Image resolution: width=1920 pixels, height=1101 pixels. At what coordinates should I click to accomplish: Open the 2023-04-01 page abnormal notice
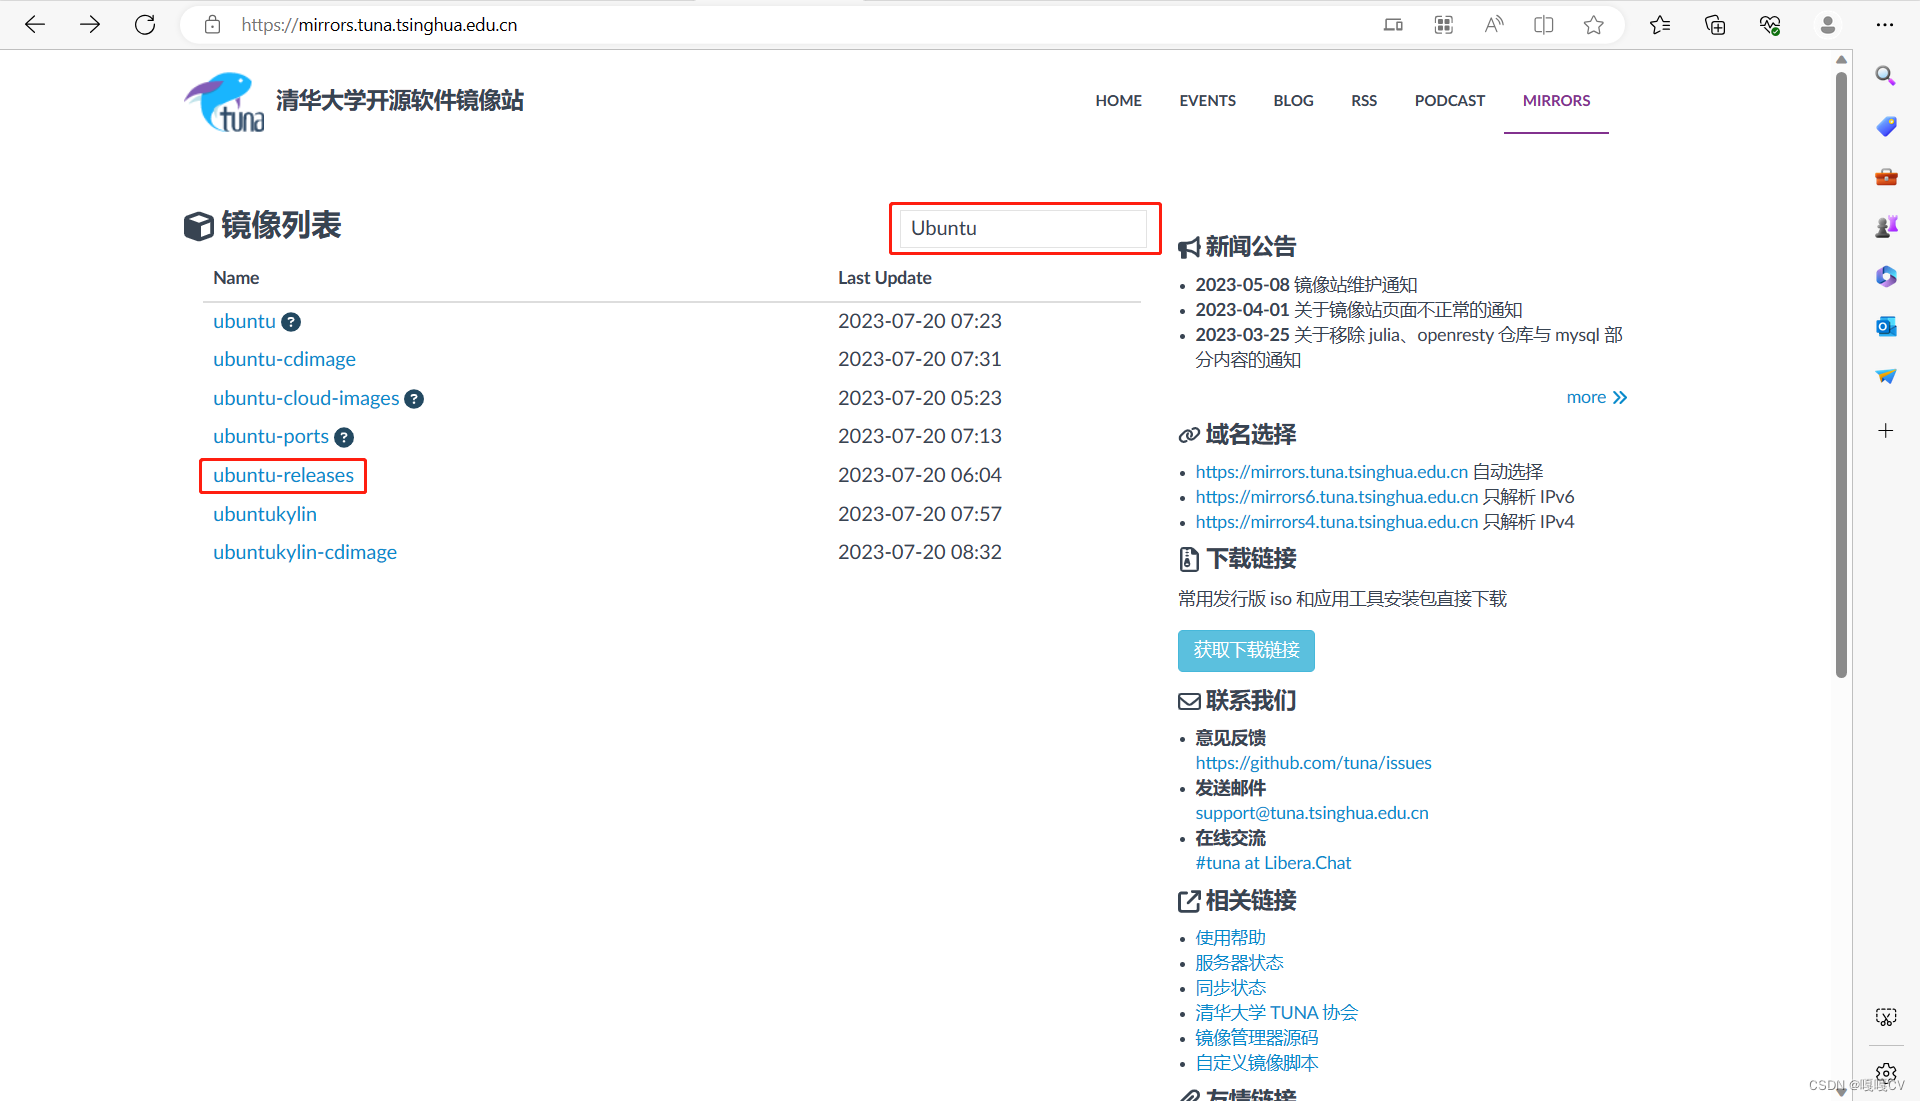[1359, 310]
